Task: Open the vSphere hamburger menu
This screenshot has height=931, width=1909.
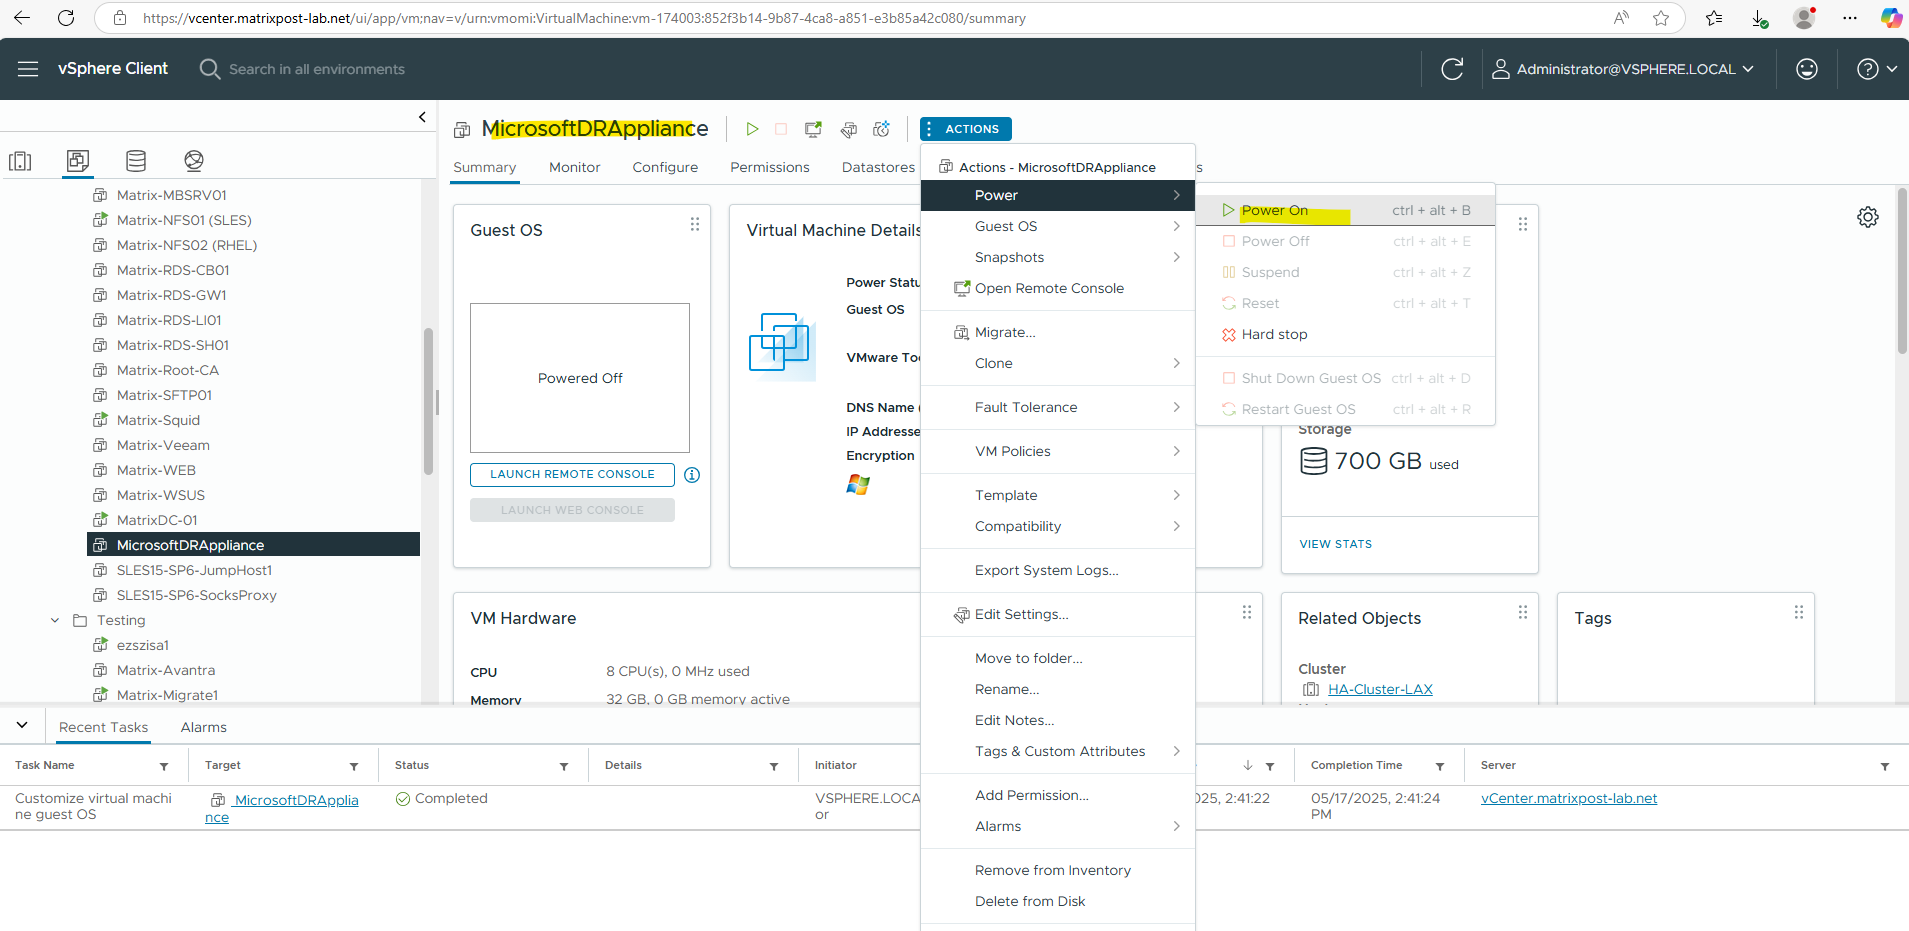Action: (28, 69)
